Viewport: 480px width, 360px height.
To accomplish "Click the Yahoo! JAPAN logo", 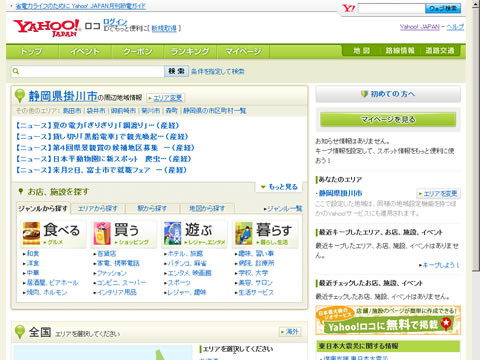I will tap(47, 28).
